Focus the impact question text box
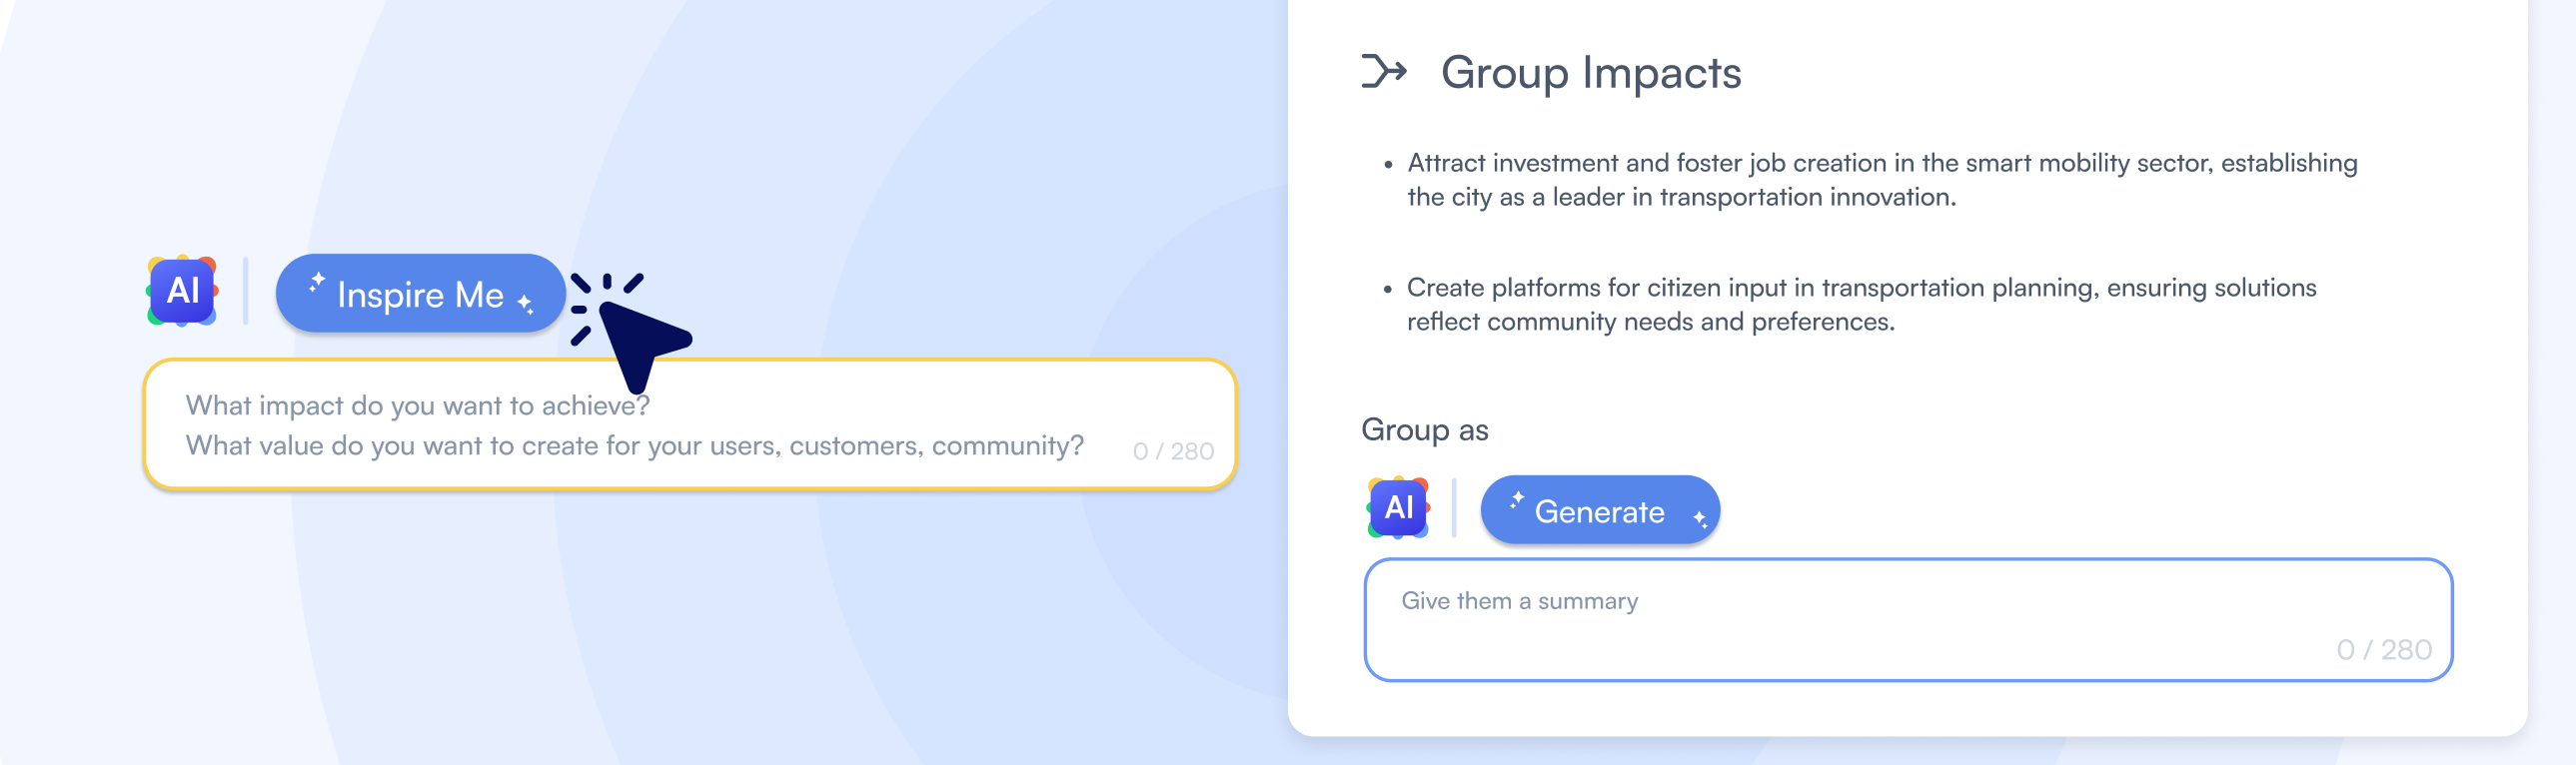The image size is (2576, 765). 690,425
